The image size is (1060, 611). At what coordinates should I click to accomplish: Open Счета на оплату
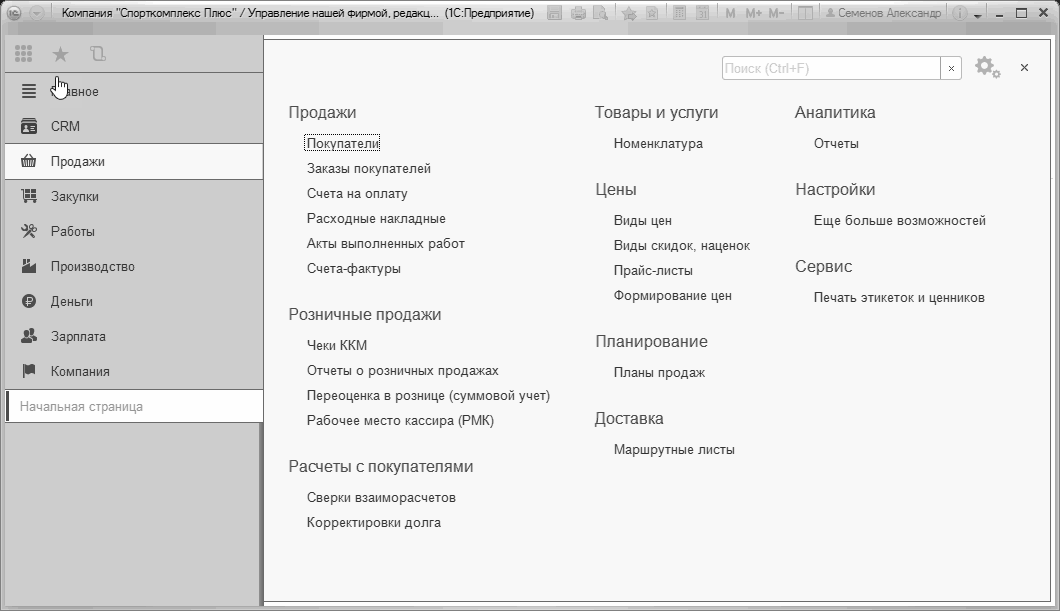[x=357, y=193]
